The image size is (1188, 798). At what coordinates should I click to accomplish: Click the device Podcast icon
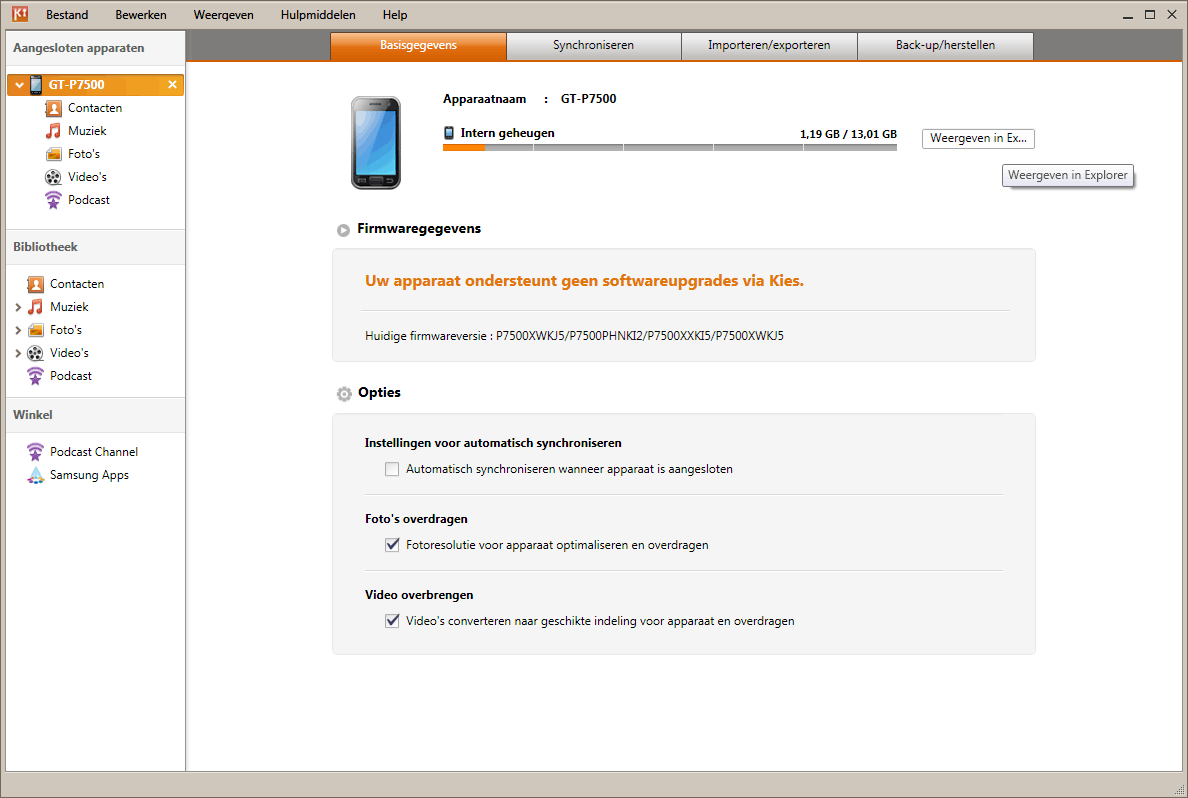(53, 200)
